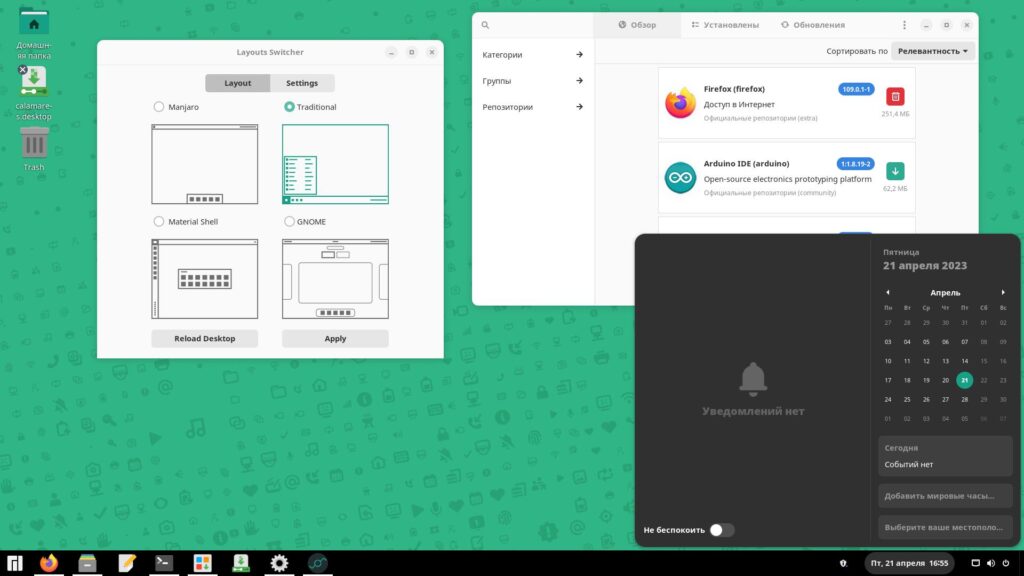
Task: Click the Apply button
Action: [x=335, y=339]
